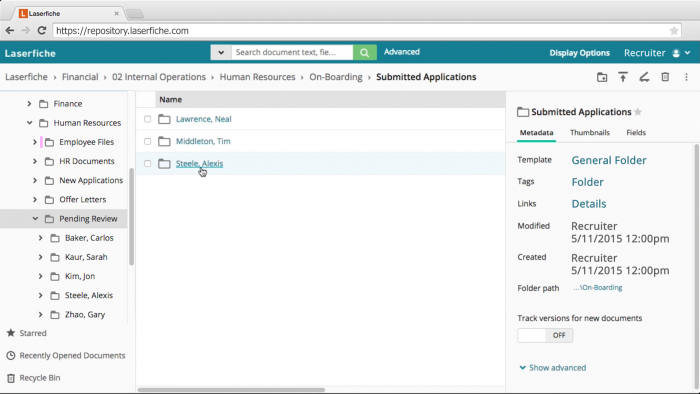Click the On-Boarding folder path link
This screenshot has width=700, height=394.
(x=598, y=288)
